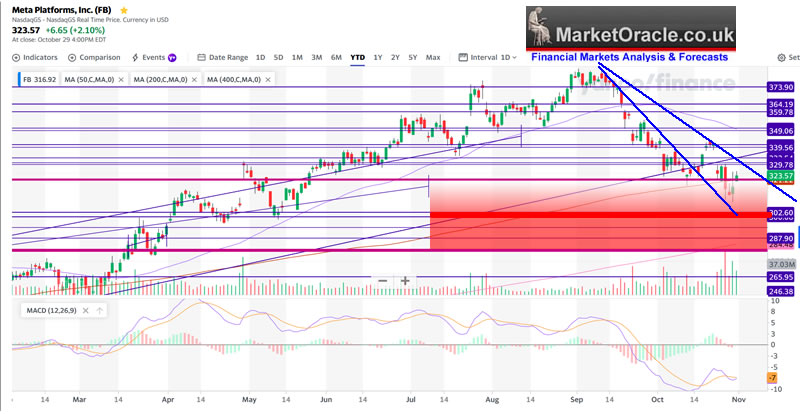This screenshot has height=414, width=800.
Task: Zoom out chart with minus button
Action: coord(383,281)
